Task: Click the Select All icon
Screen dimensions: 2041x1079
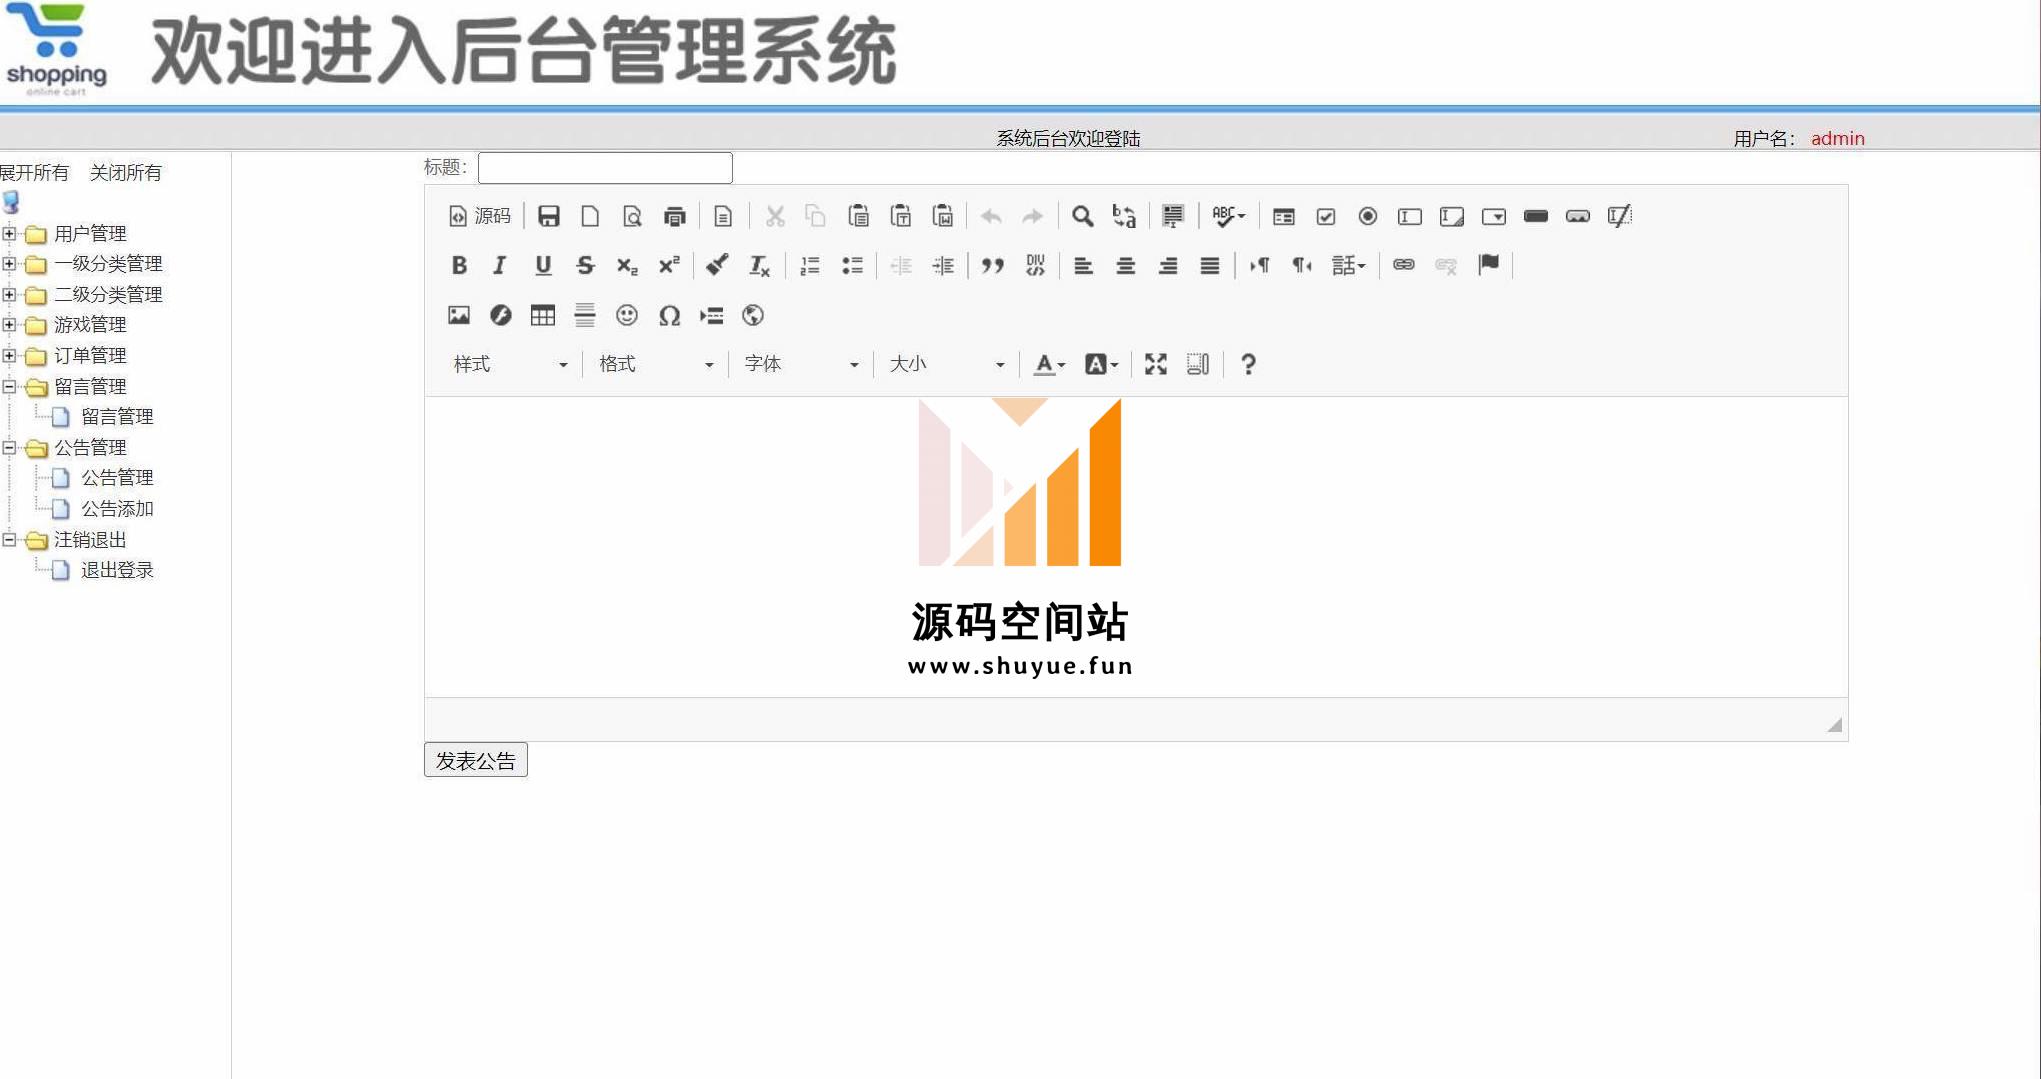Action: click(1173, 216)
